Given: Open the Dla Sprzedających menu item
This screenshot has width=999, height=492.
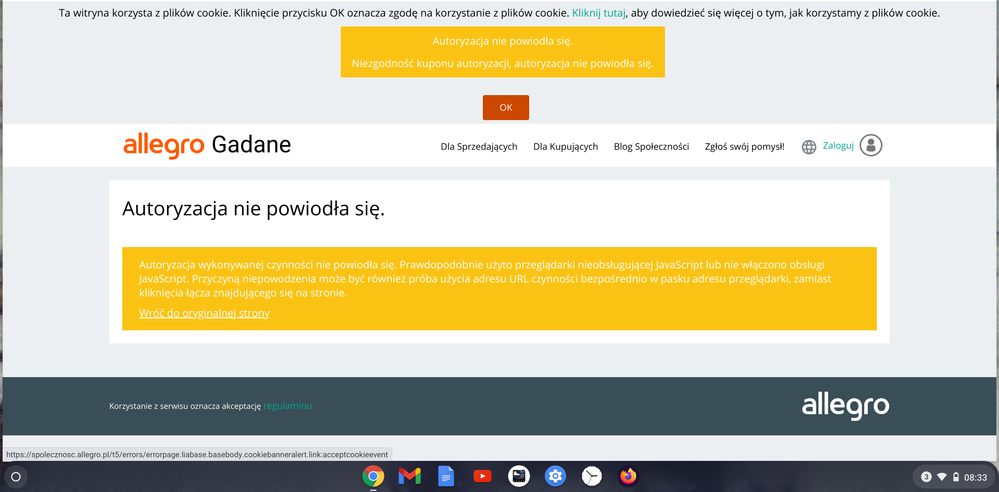Looking at the screenshot, I should [478, 147].
